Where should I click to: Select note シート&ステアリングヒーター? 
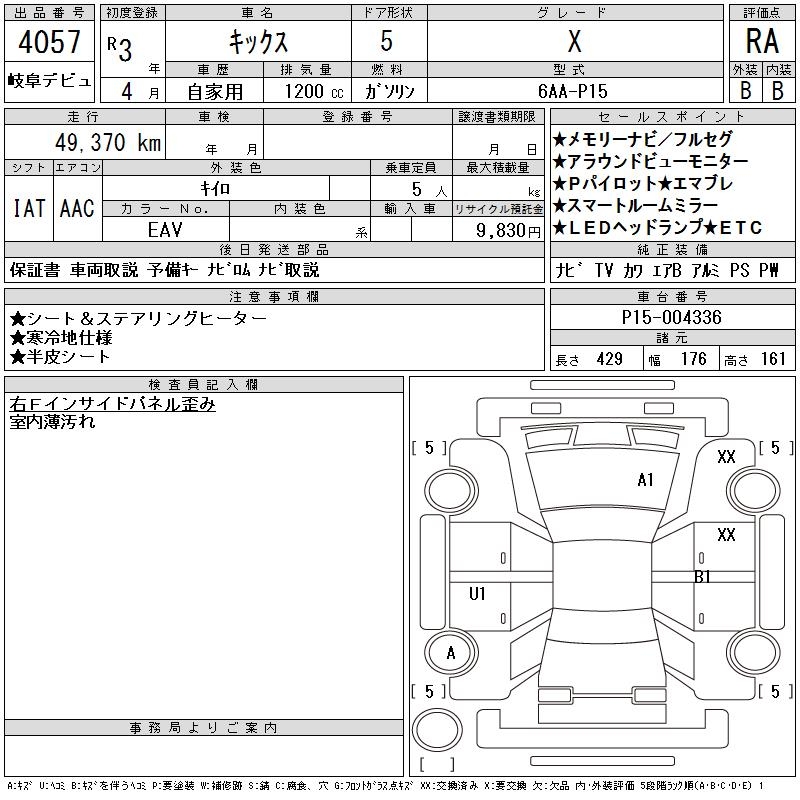(x=138, y=318)
